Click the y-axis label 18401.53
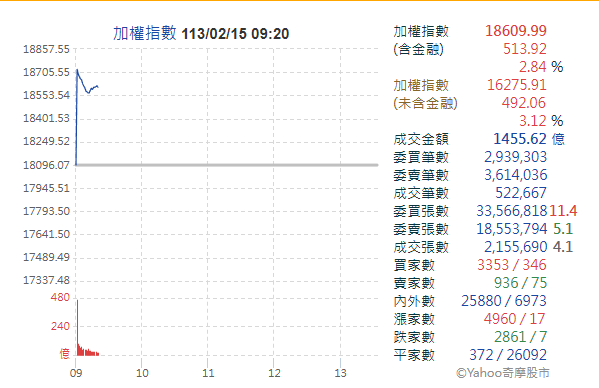 point(46,118)
